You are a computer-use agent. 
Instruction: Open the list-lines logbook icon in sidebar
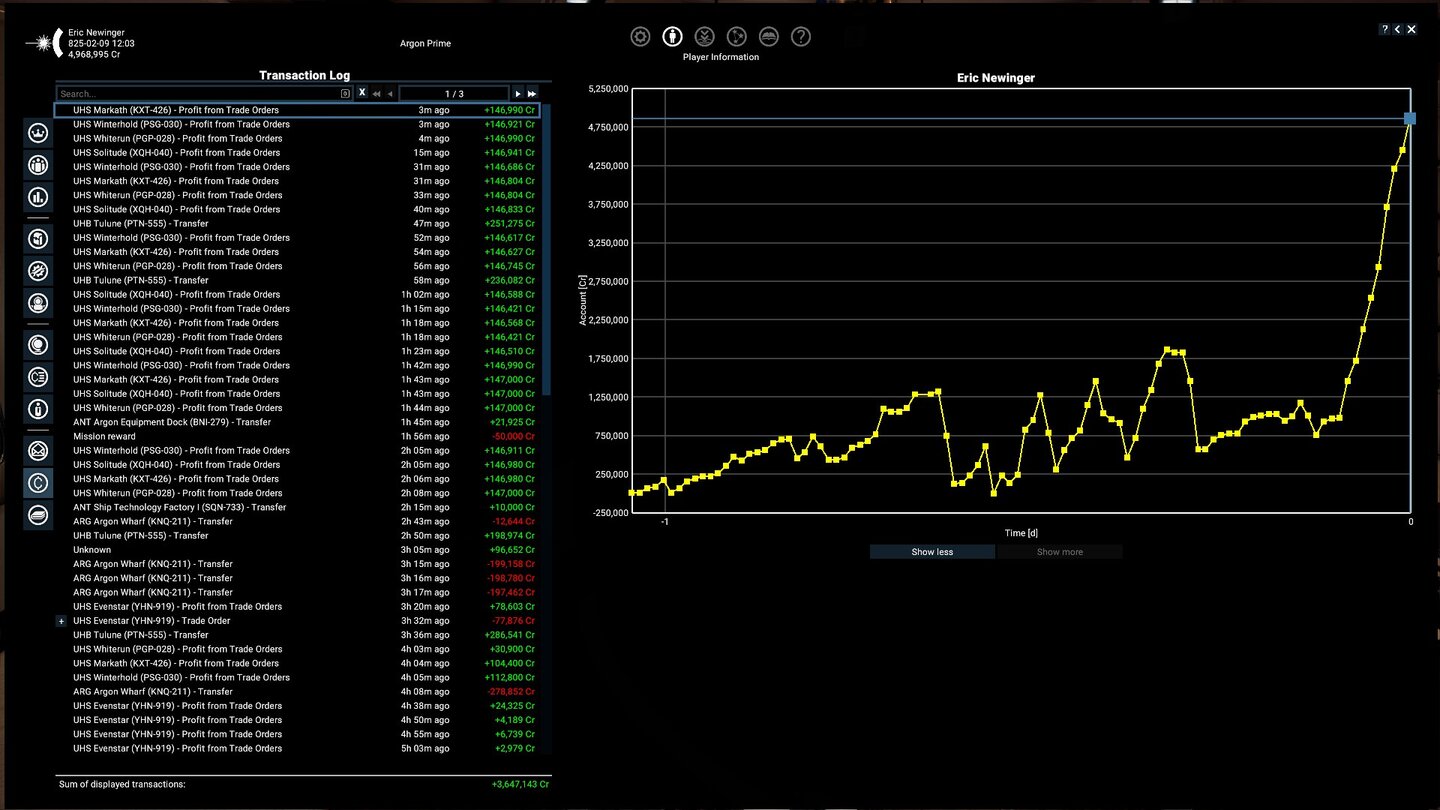[38, 377]
